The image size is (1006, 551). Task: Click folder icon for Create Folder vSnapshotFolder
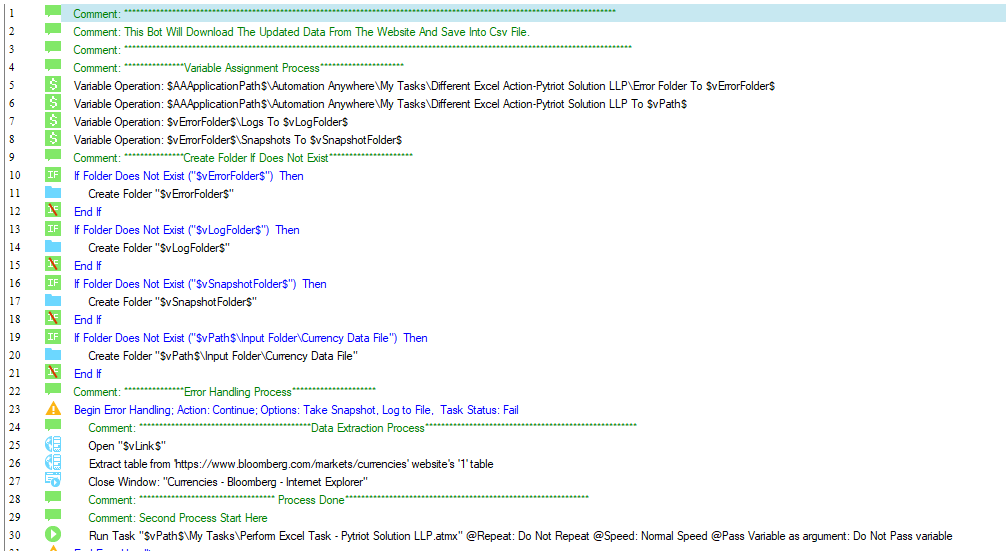coord(53,300)
